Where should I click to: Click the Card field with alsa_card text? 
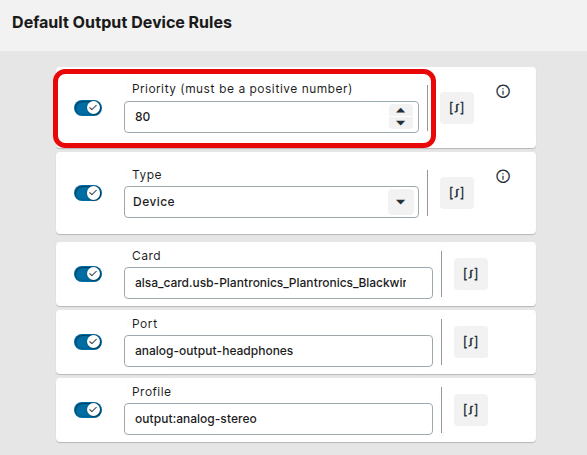coord(278,283)
